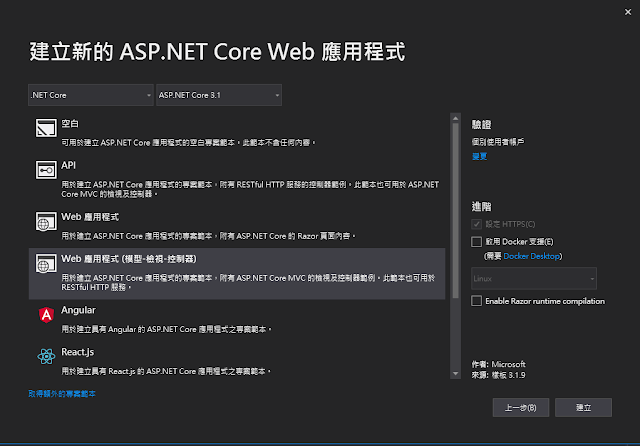Click the template list scrollbar thumb
The image size is (640, 446).
pyautogui.click(x=456, y=211)
